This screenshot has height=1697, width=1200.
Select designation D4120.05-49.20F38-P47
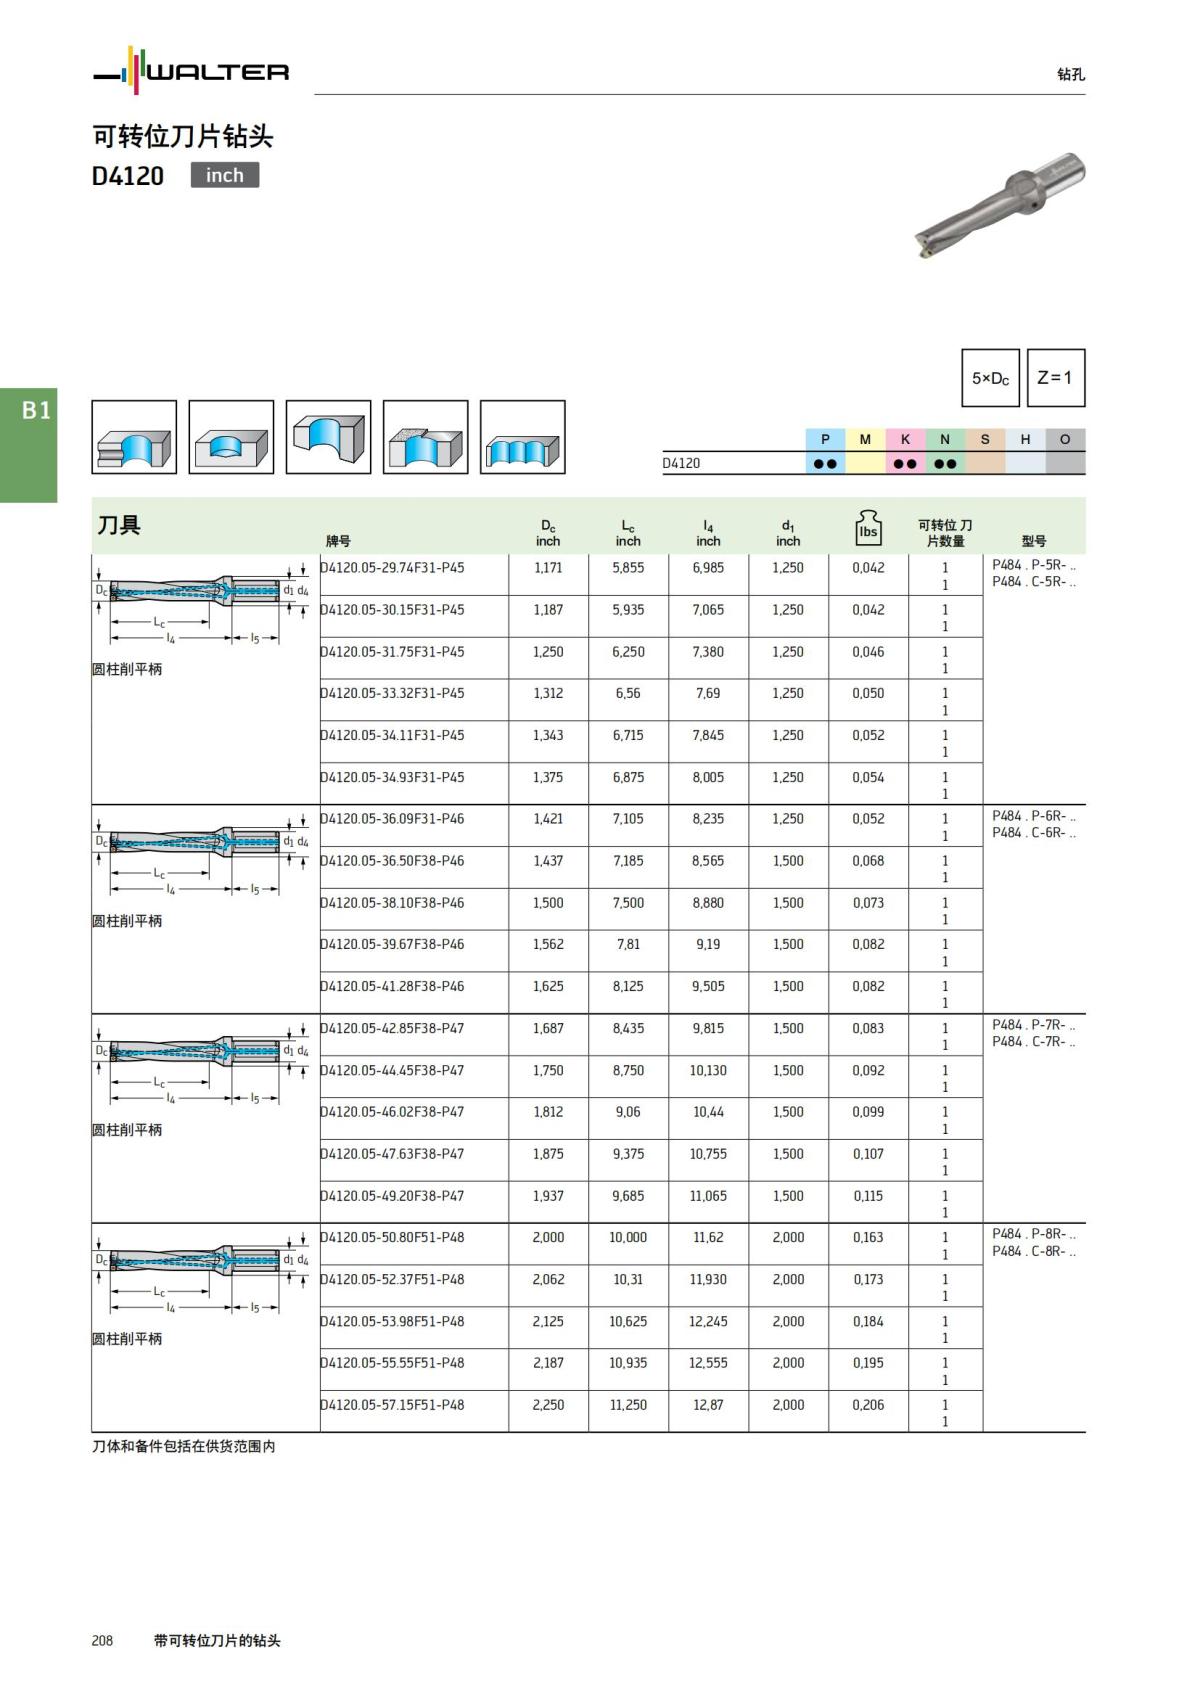click(392, 1195)
